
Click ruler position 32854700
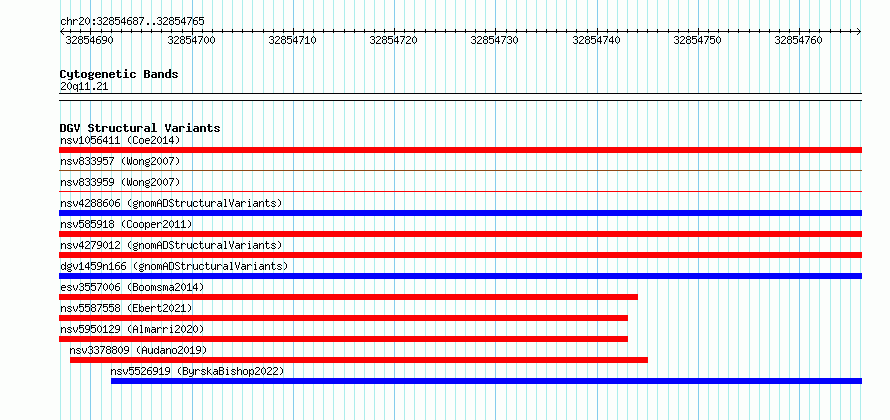[x=192, y=40]
